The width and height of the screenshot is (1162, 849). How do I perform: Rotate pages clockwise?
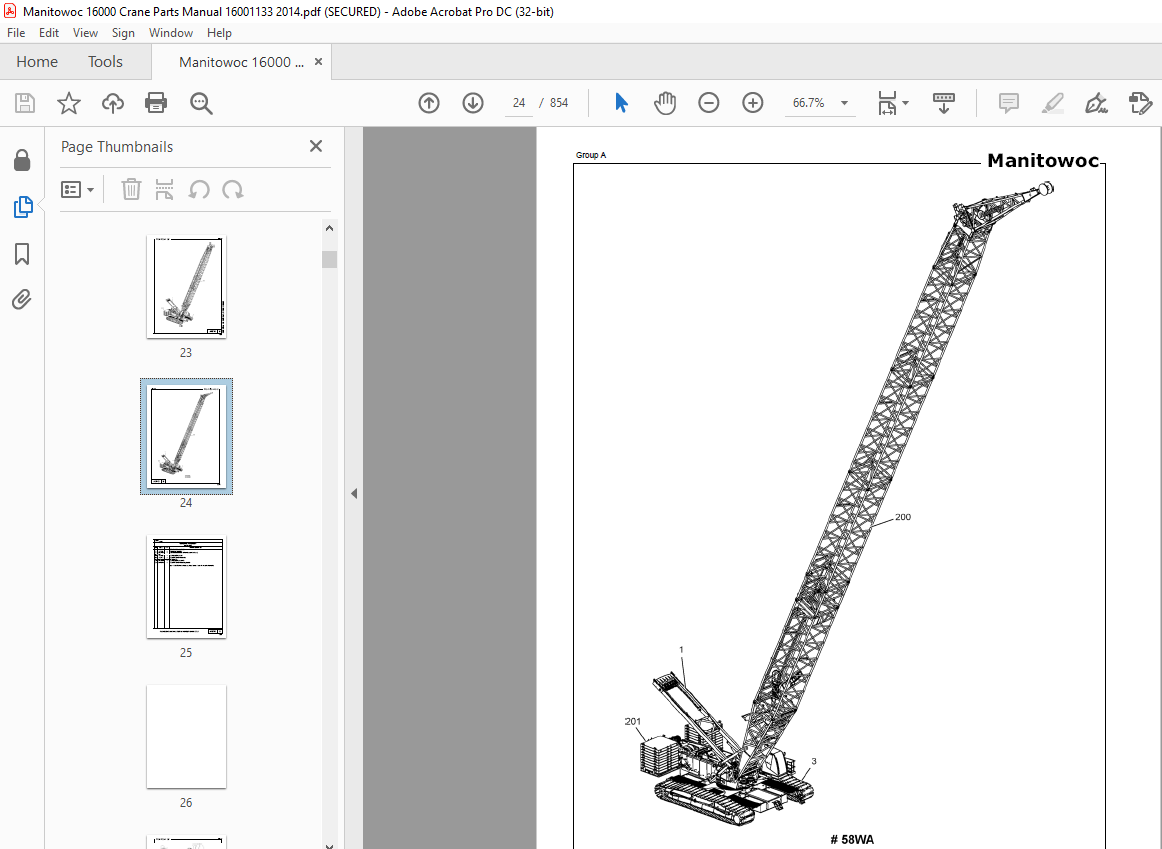tap(233, 190)
